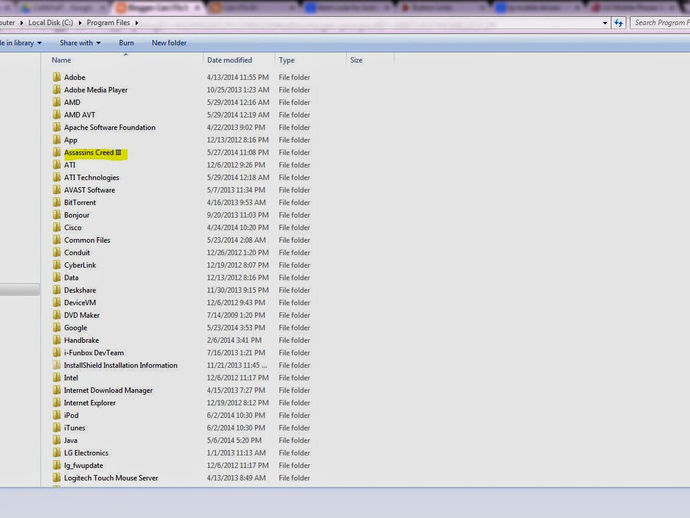
Task: Select the lg_fwupdate folder icon
Action: tap(57, 466)
